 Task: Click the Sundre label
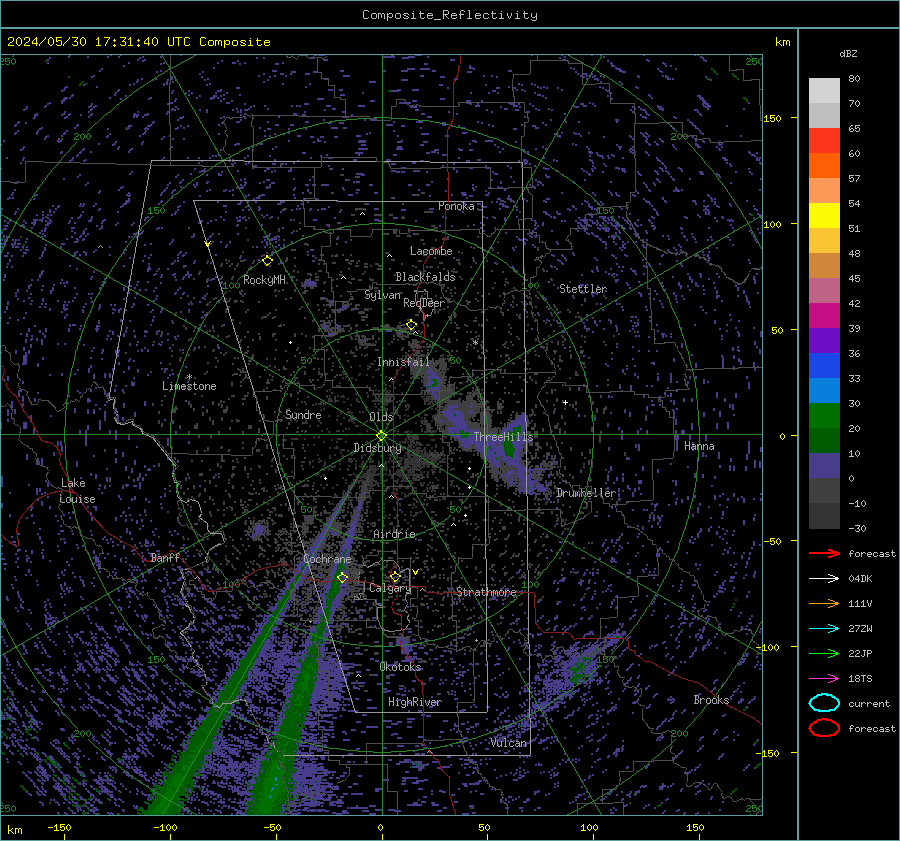[303, 415]
